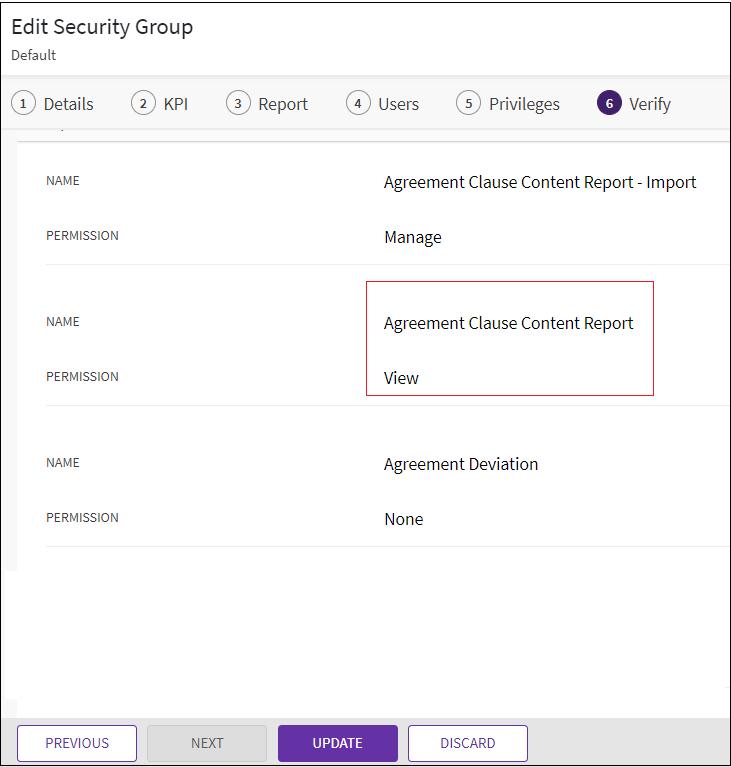
Task: Select the Agreement Clause Content Report - Import name
Action: (x=540, y=182)
